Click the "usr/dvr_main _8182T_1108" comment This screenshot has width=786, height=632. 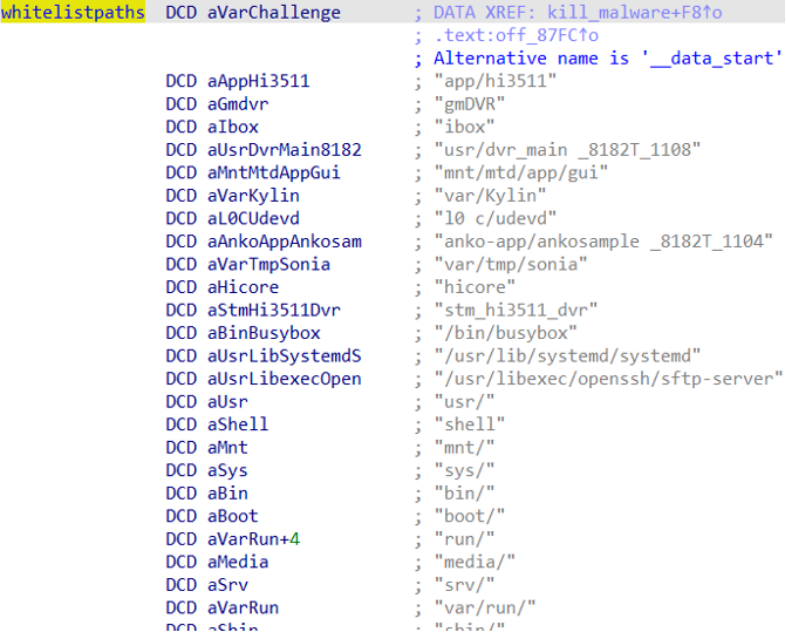click(x=567, y=150)
